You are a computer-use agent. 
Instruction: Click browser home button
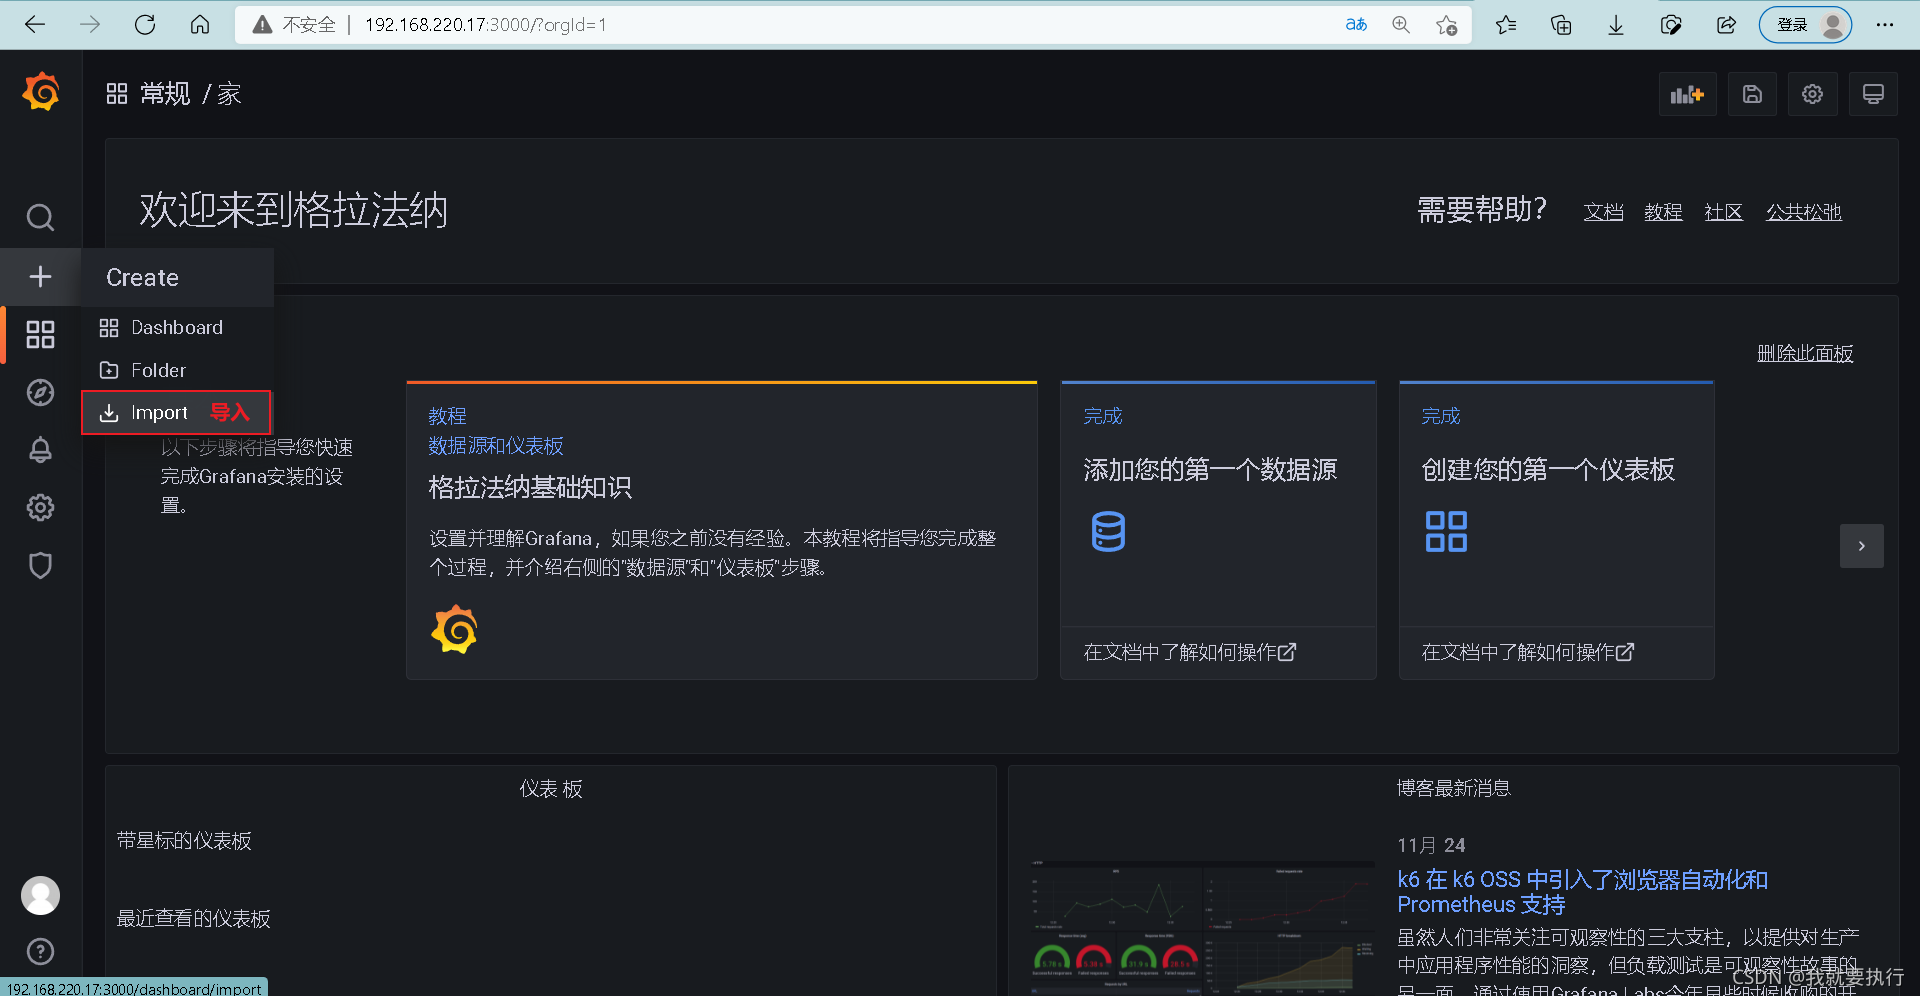click(x=200, y=25)
